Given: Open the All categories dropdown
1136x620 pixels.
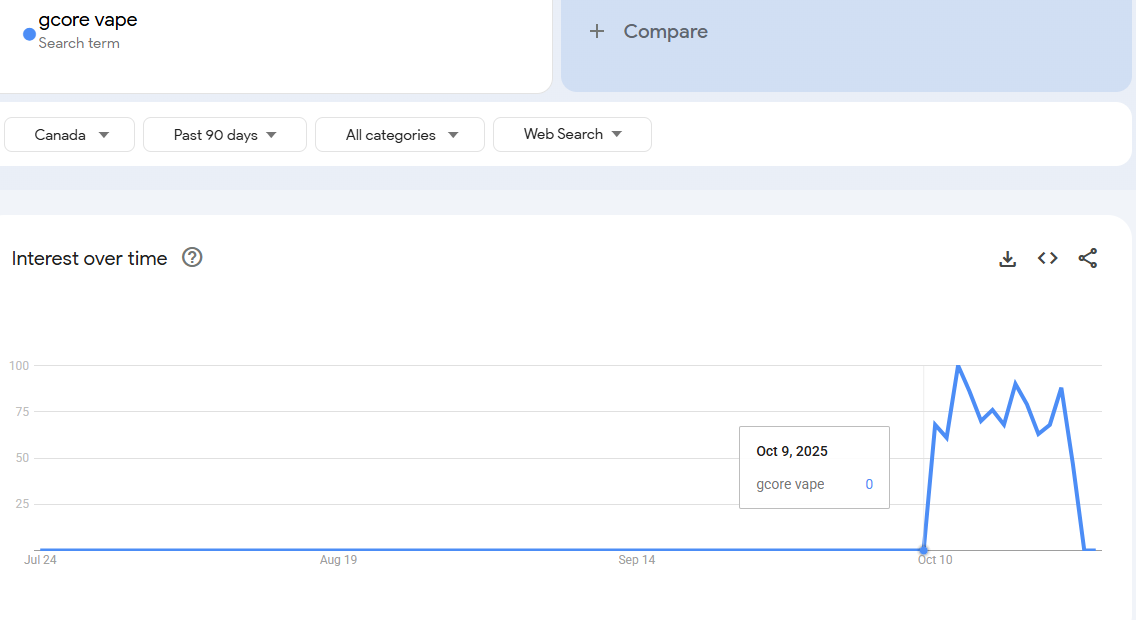Looking at the screenshot, I should point(400,135).
